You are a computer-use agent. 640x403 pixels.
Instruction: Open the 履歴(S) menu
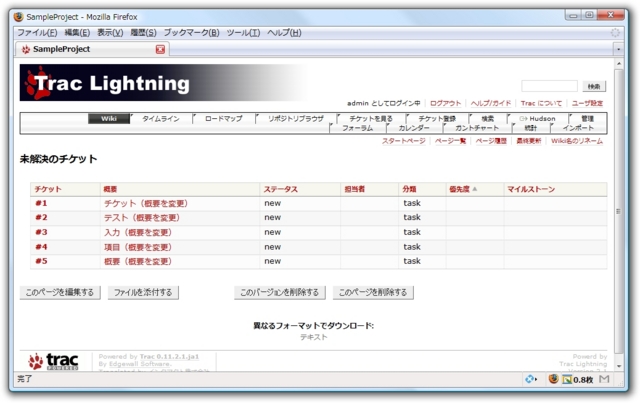[x=143, y=33]
